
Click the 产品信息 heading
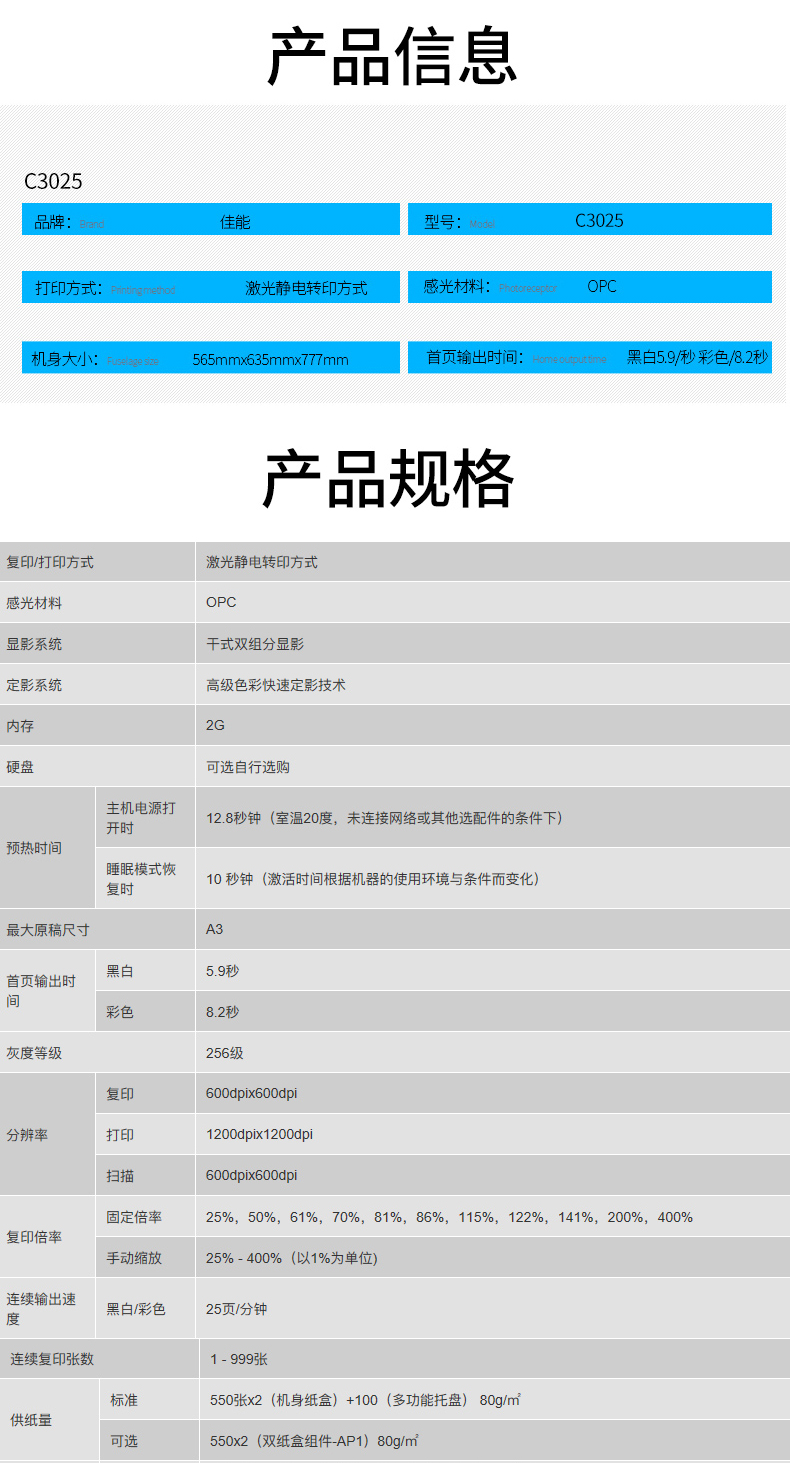tap(392, 57)
